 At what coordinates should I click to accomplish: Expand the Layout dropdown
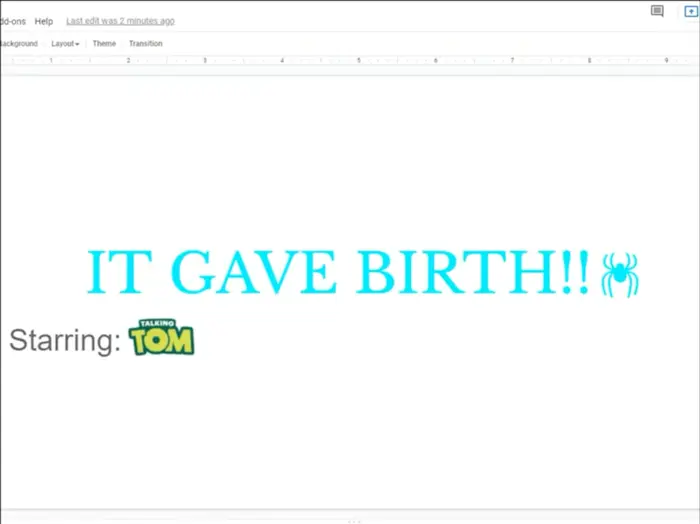click(x=65, y=43)
